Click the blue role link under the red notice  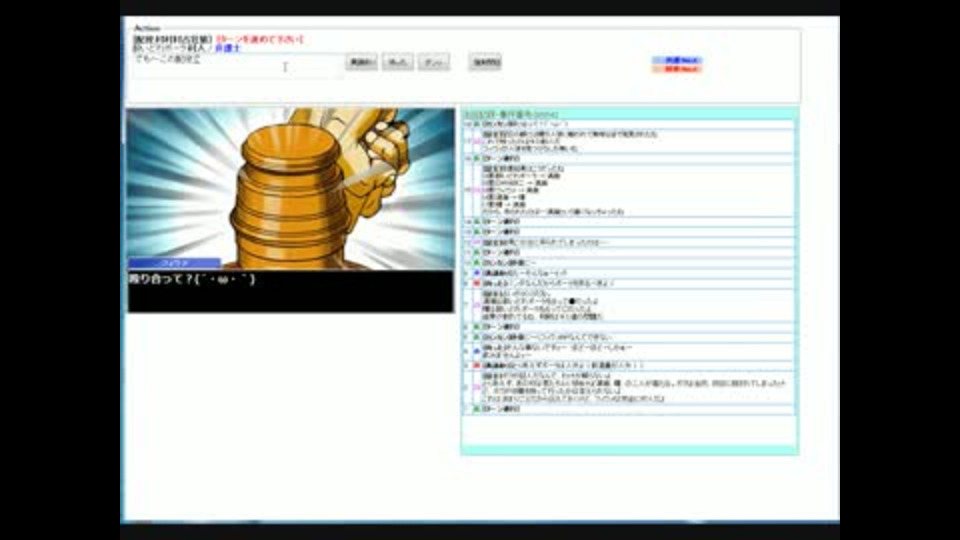click(x=227, y=48)
